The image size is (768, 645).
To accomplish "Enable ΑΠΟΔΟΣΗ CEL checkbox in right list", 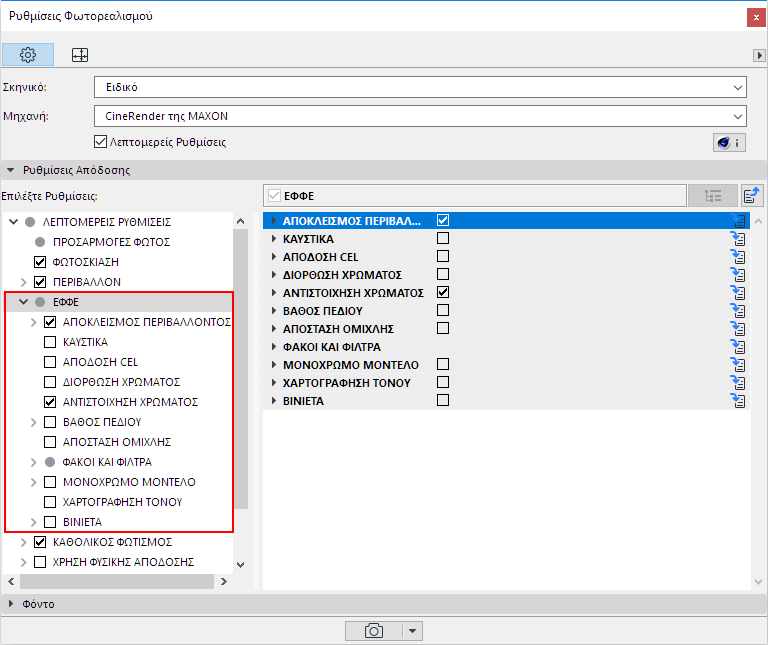I will click(x=443, y=256).
